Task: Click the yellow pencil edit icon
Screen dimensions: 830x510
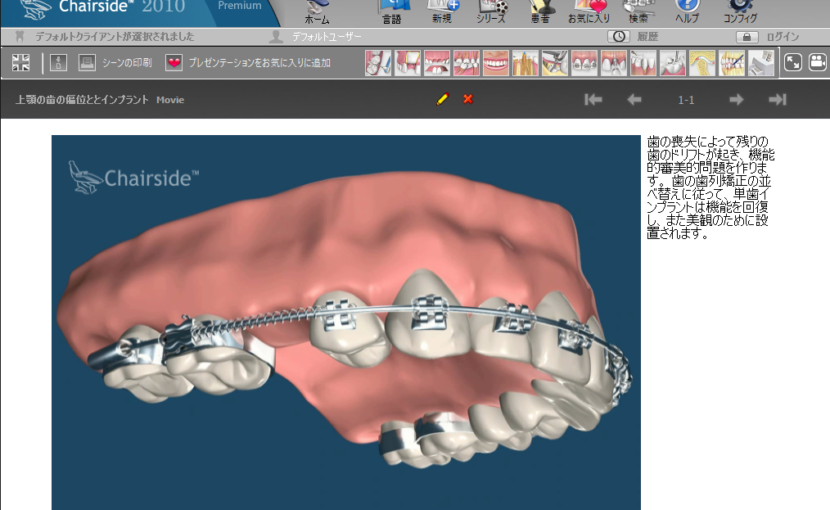Action: click(x=443, y=99)
